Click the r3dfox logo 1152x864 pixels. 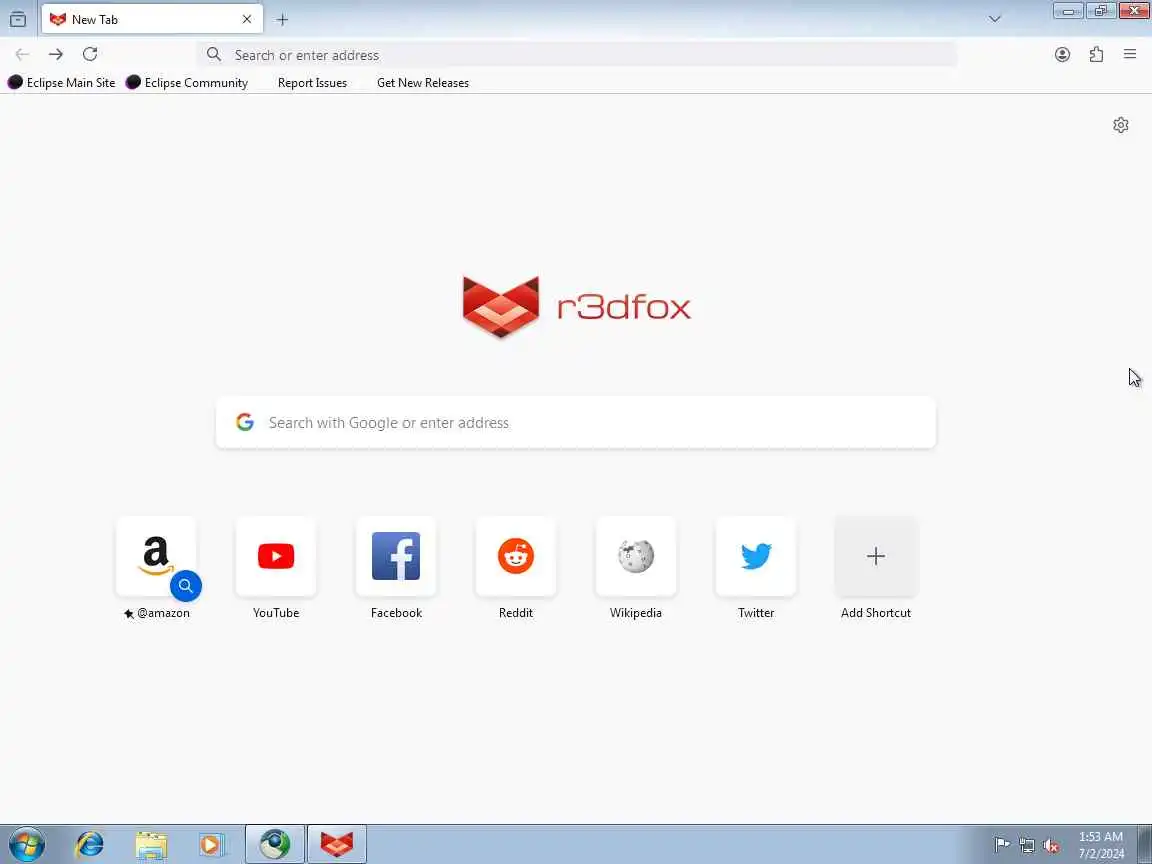click(x=577, y=306)
